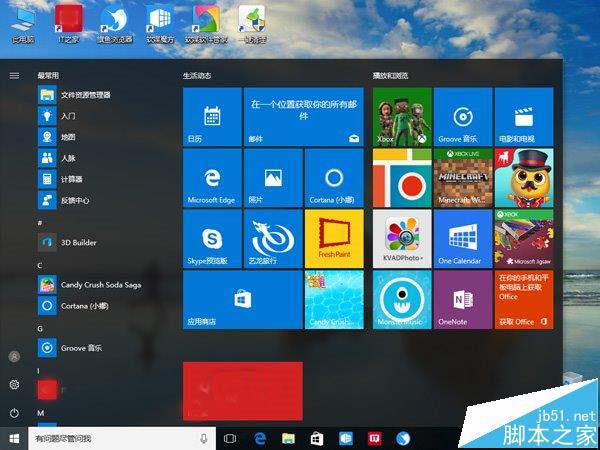Open the OneNote tile
The image size is (600, 450).
463,300
